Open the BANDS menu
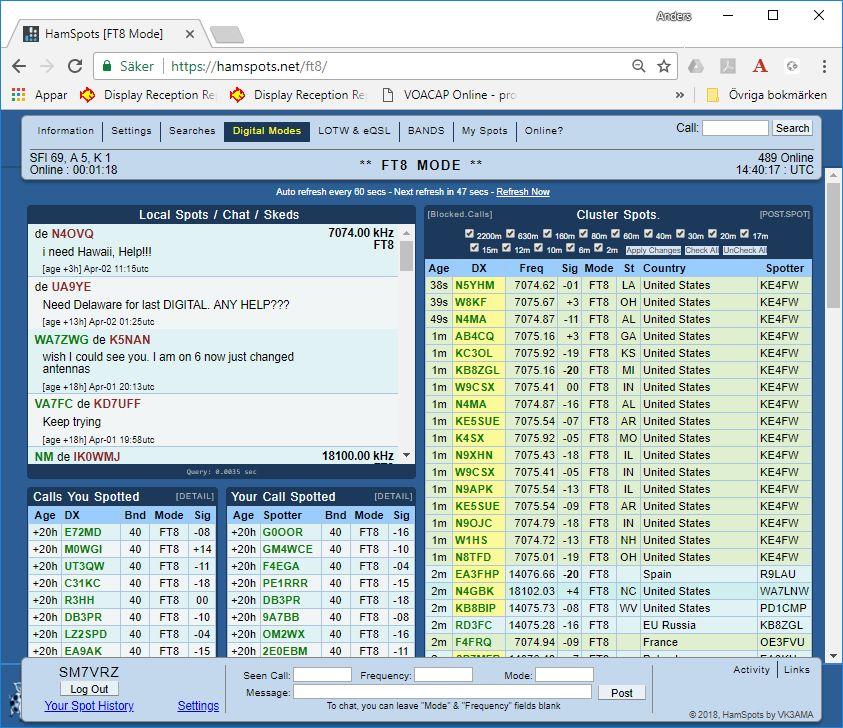The image size is (843, 728). pyautogui.click(x=426, y=131)
